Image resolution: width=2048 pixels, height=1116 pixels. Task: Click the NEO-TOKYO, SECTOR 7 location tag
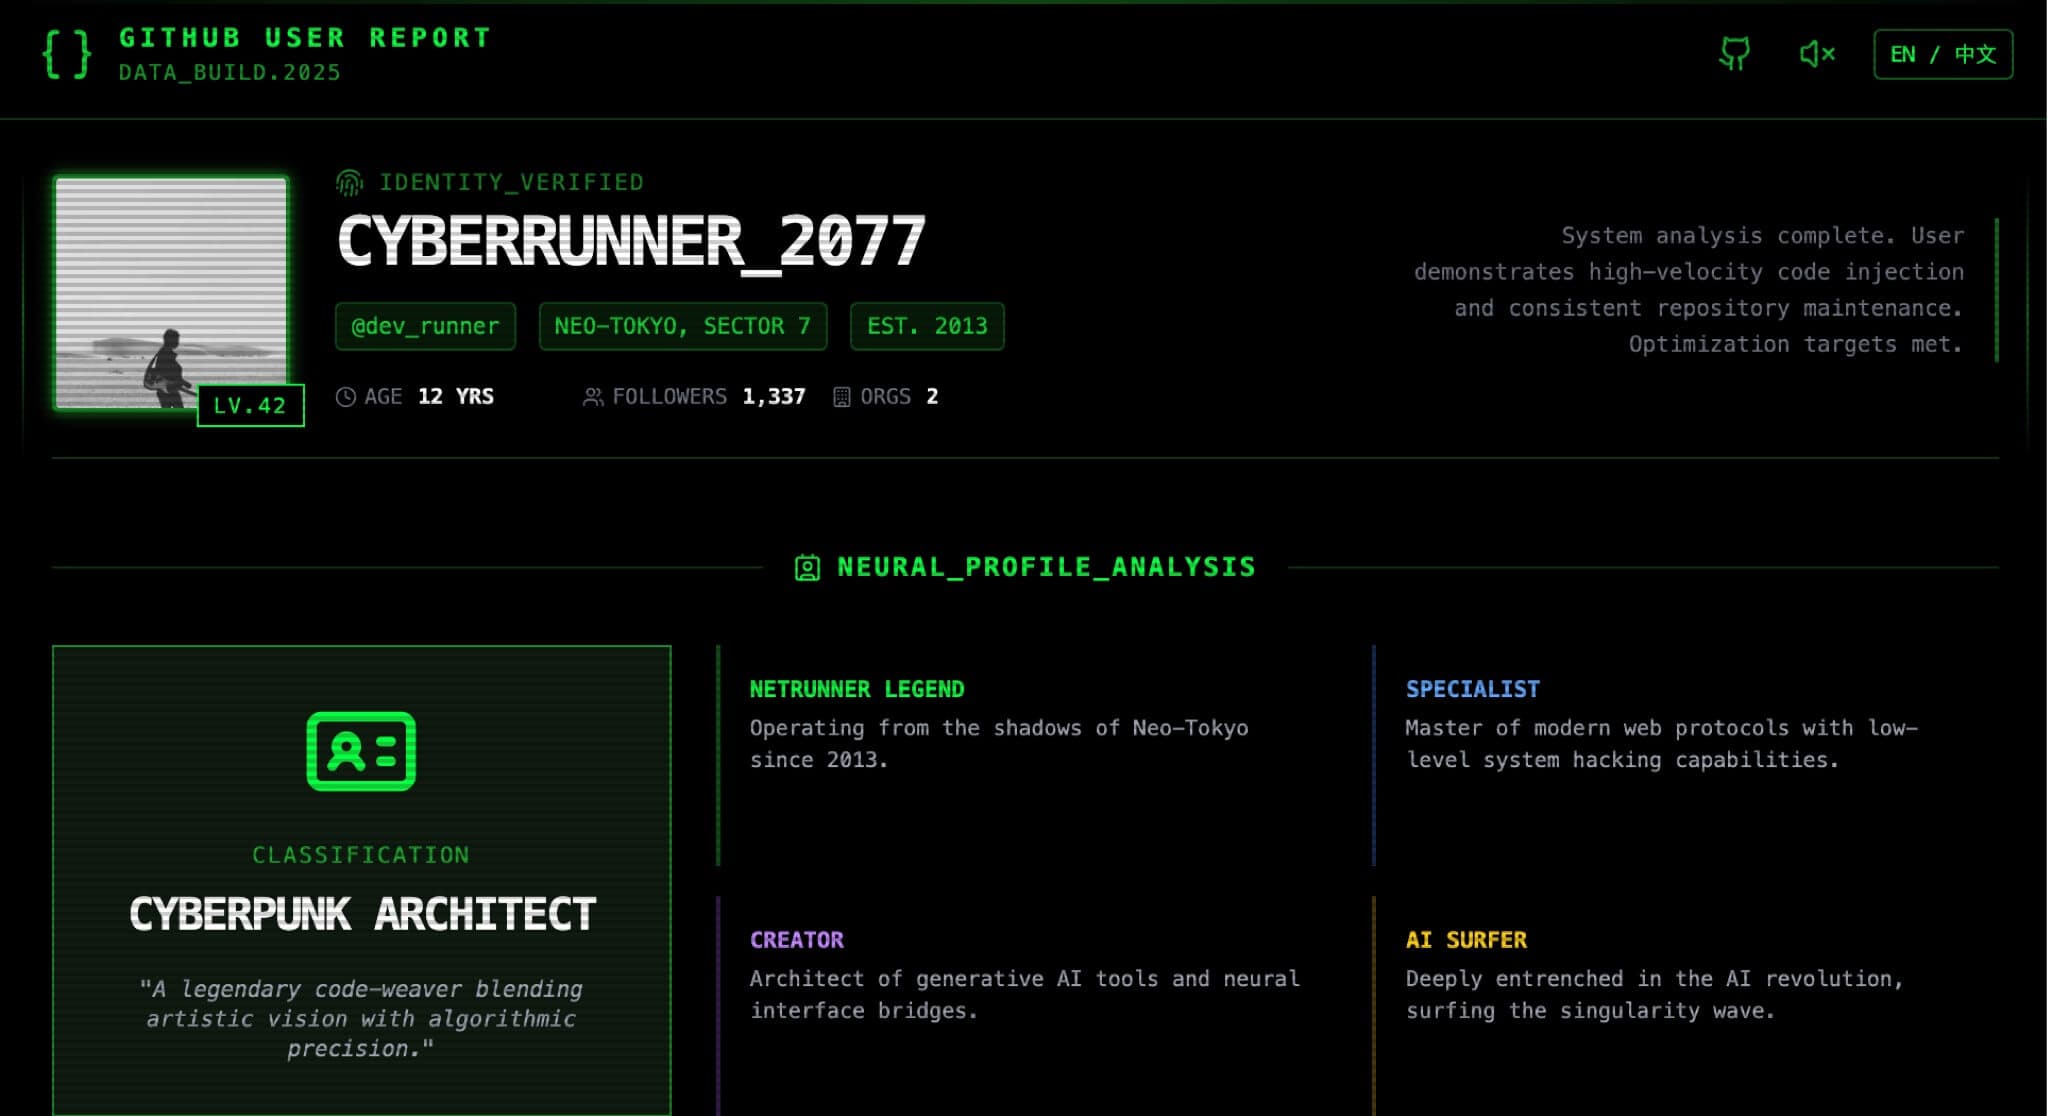coord(683,326)
